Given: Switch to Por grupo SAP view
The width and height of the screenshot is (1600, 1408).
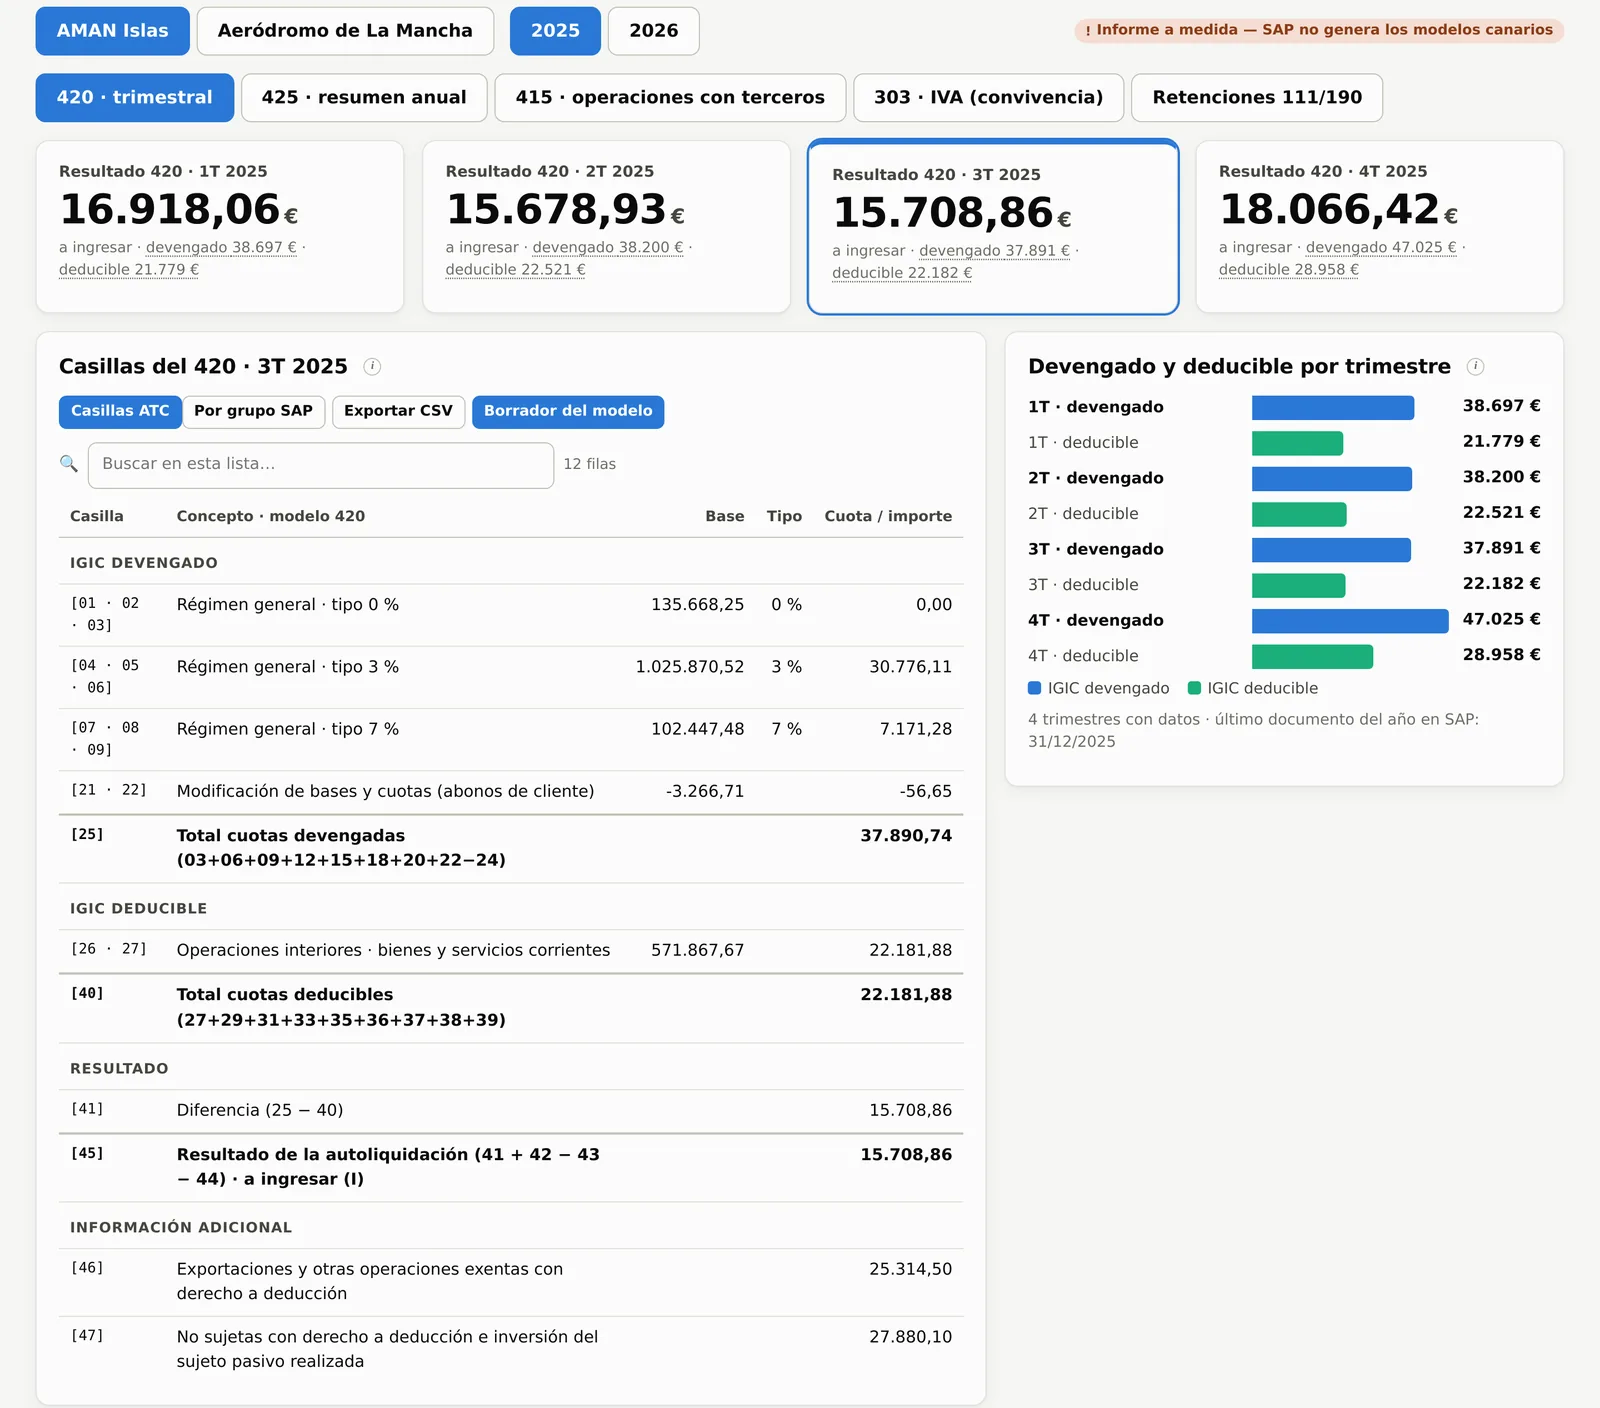Looking at the screenshot, I should 254,411.
